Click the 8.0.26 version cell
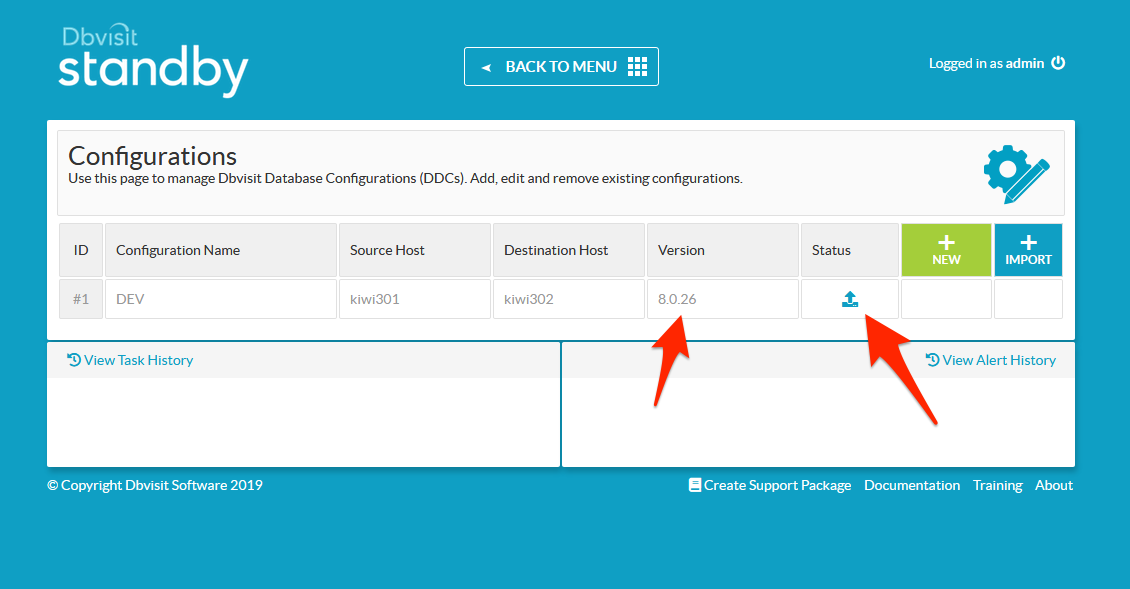The image size is (1130, 589). point(723,299)
